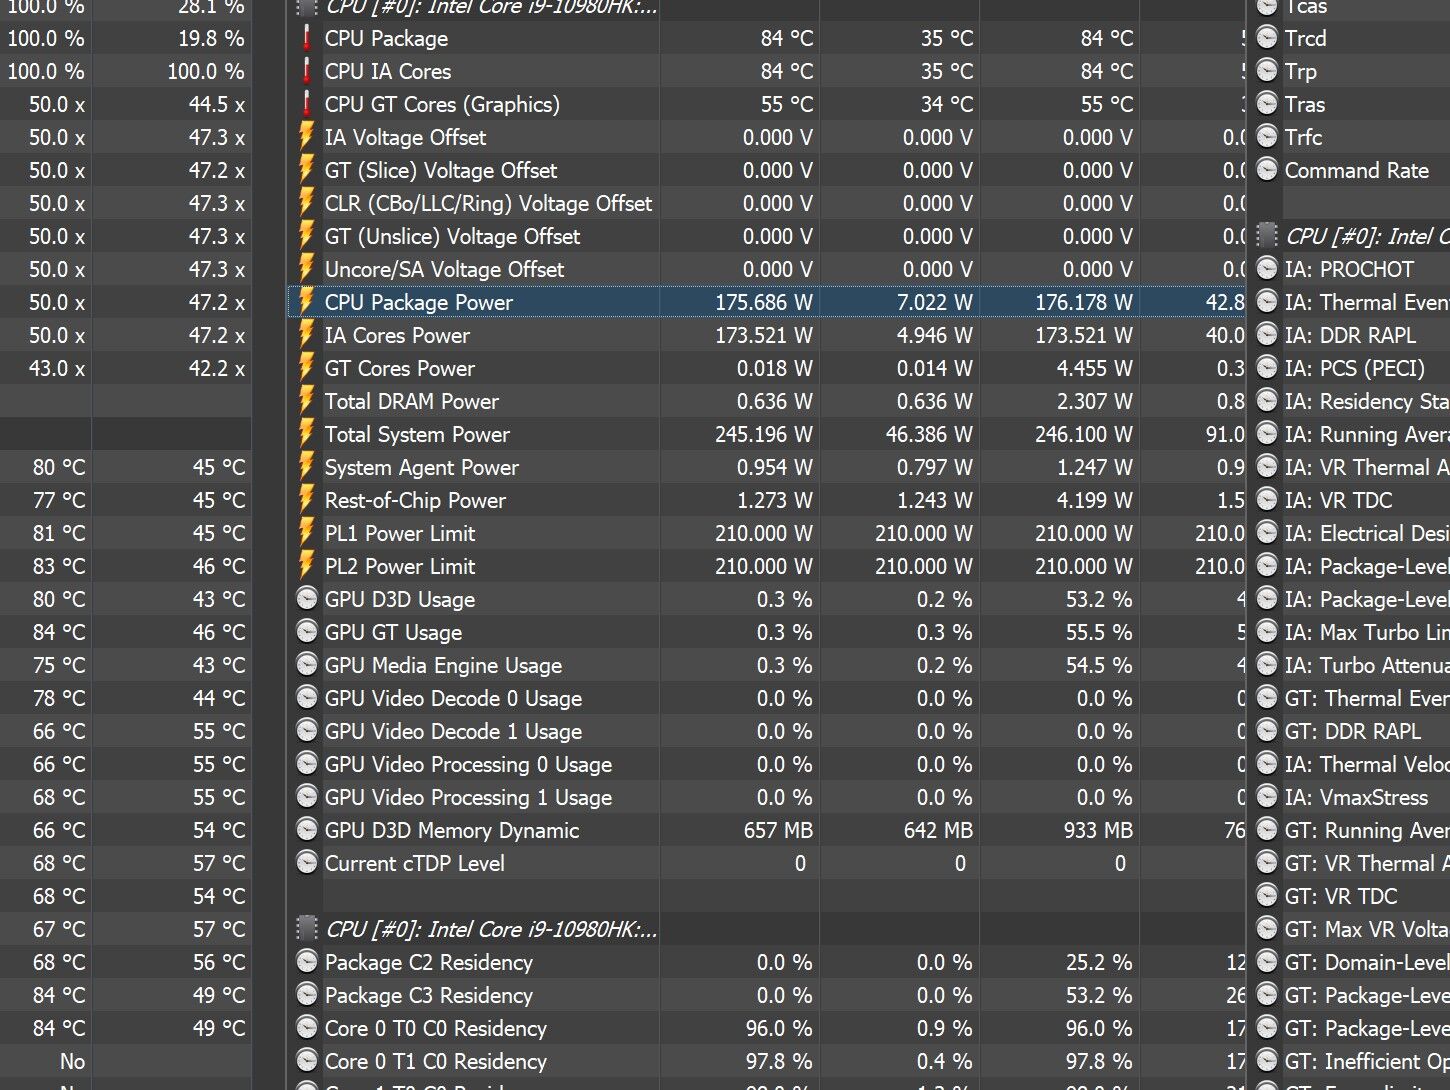The width and height of the screenshot is (1450, 1090).
Task: Click the lightning icon beside Uncore/SA Voltage Offset
Action: [307, 269]
